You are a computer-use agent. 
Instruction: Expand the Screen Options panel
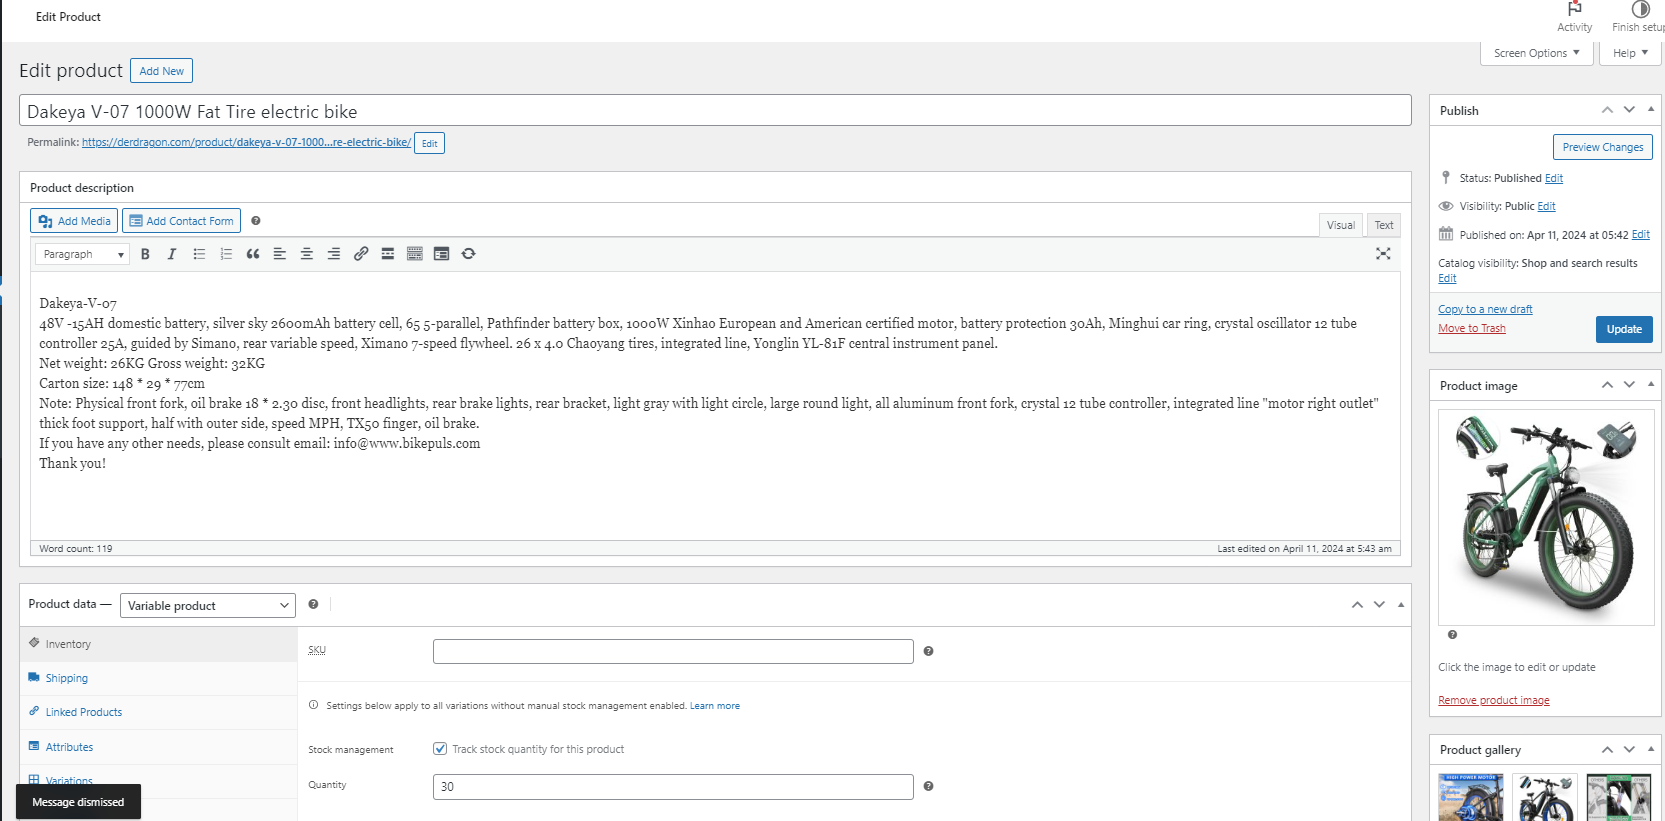pyautogui.click(x=1536, y=53)
